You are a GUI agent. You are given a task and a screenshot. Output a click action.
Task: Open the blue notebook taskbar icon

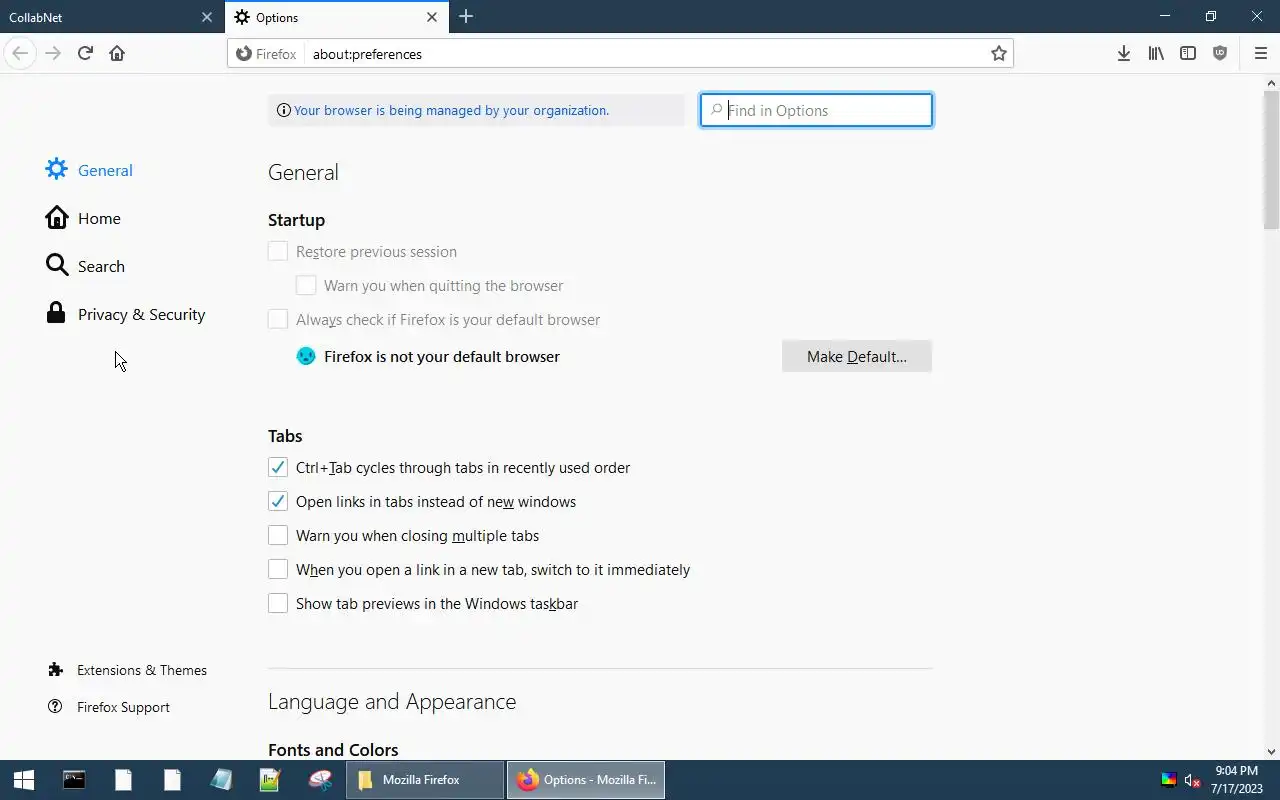pyautogui.click(x=221, y=780)
